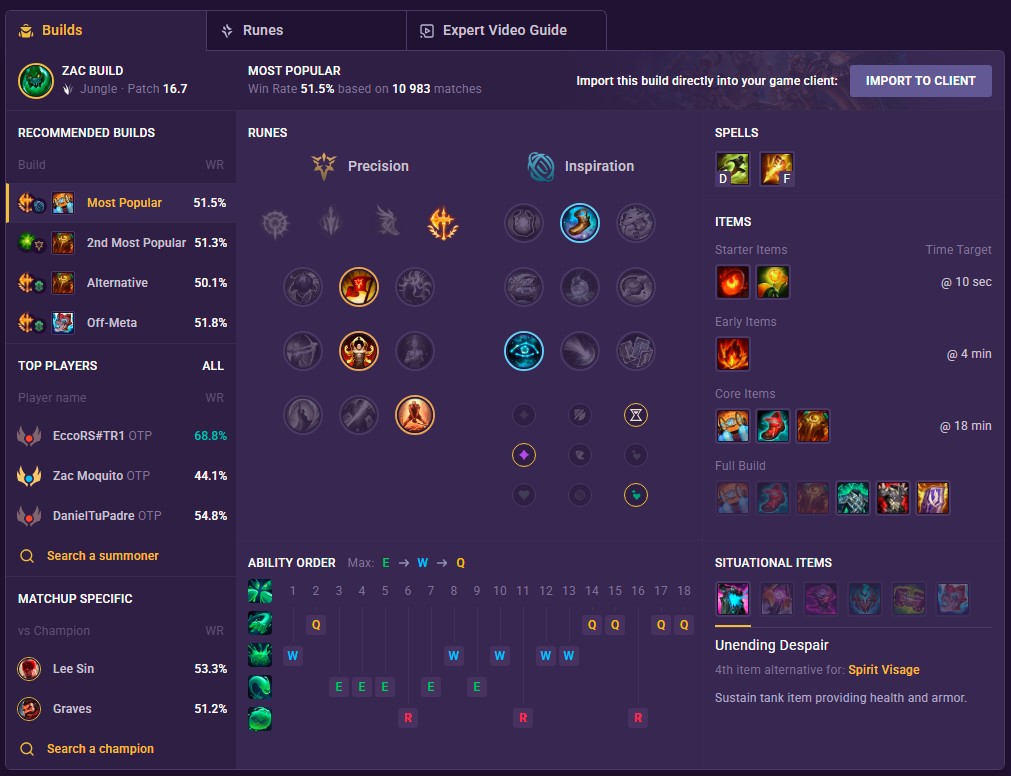Image resolution: width=1011 pixels, height=776 pixels.
Task: Open Lee Sin matchup specific build
Action: point(121,669)
